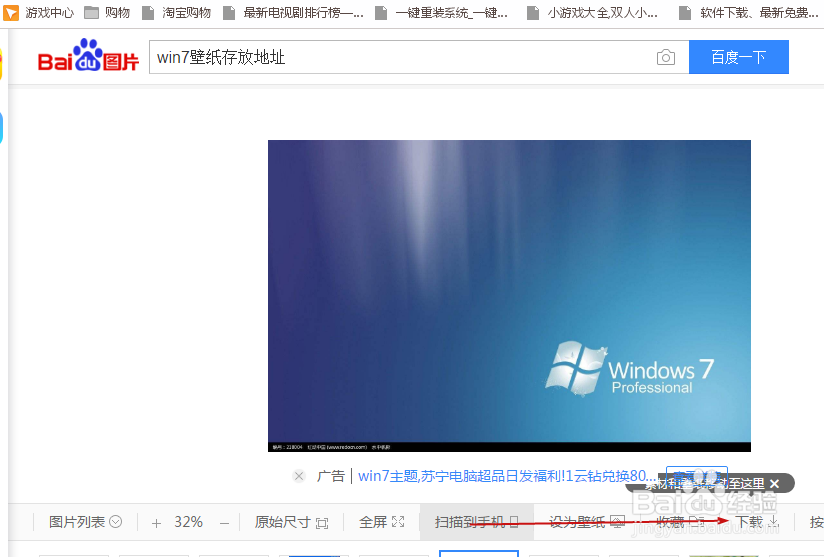Close the ad with the round X icon
Image resolution: width=824 pixels, height=557 pixels.
click(x=299, y=476)
